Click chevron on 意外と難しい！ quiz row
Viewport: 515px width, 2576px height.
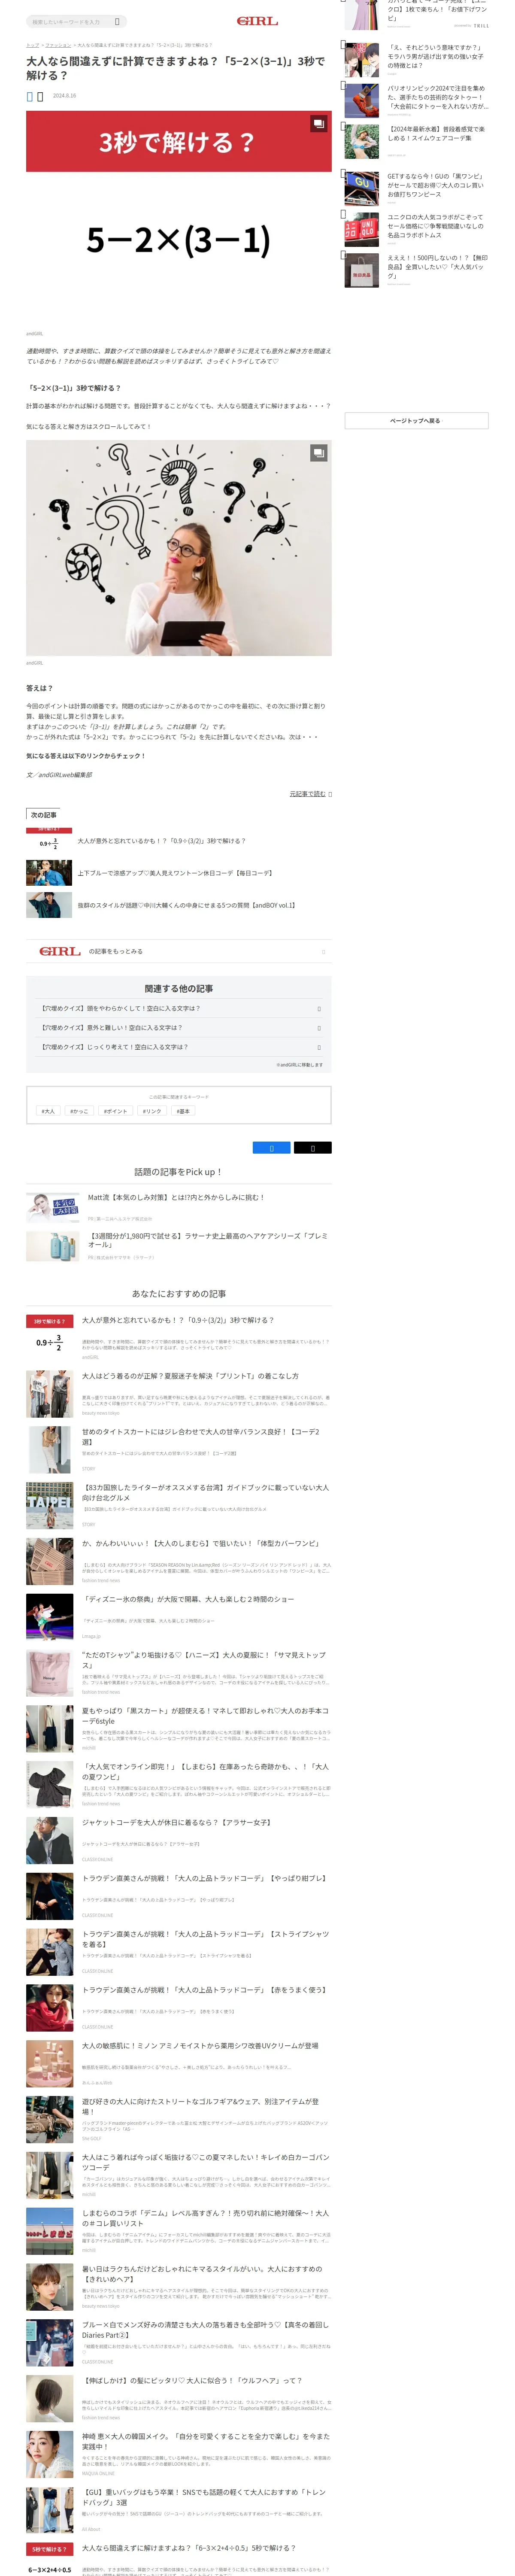pos(319,1028)
